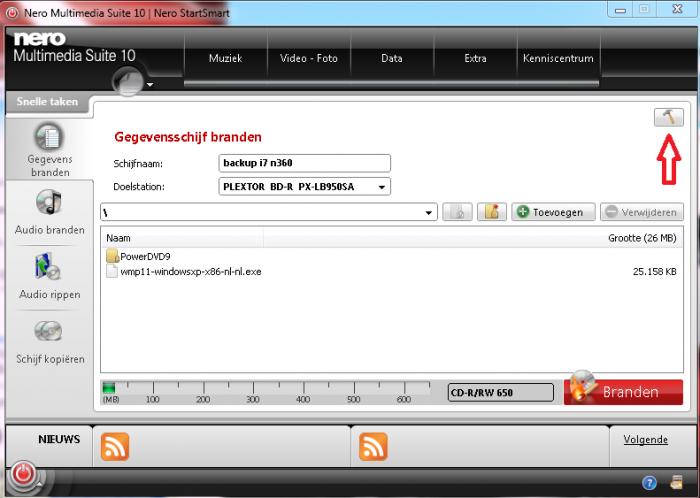Click the PowerDVD9 folder icon

[112, 256]
